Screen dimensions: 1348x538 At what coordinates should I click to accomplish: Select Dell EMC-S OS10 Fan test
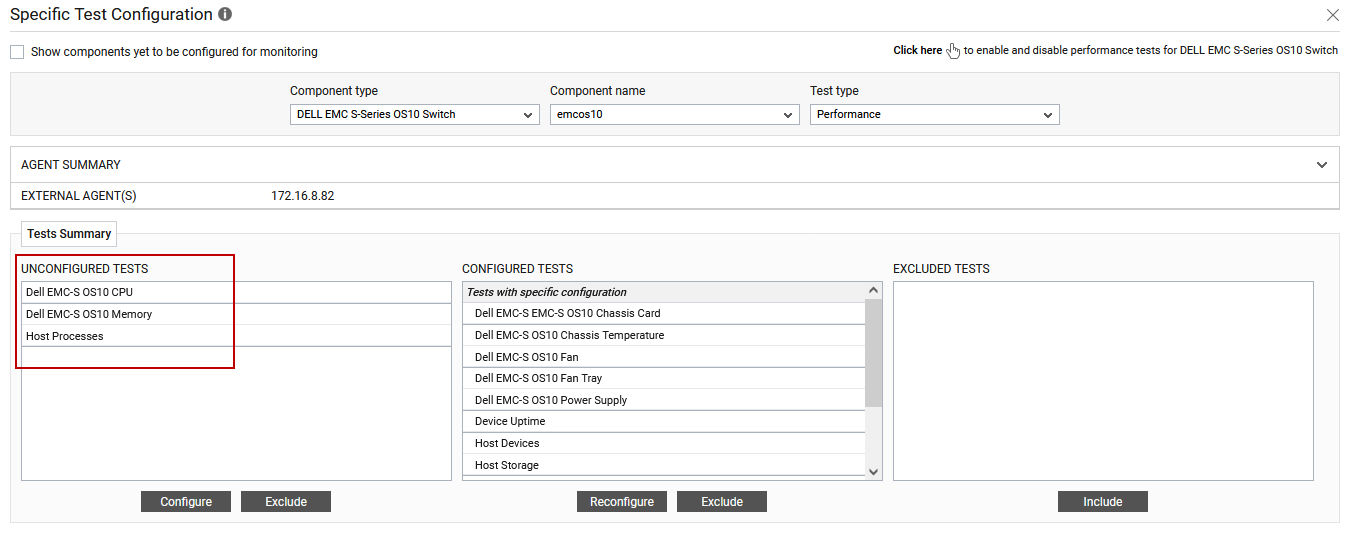664,357
